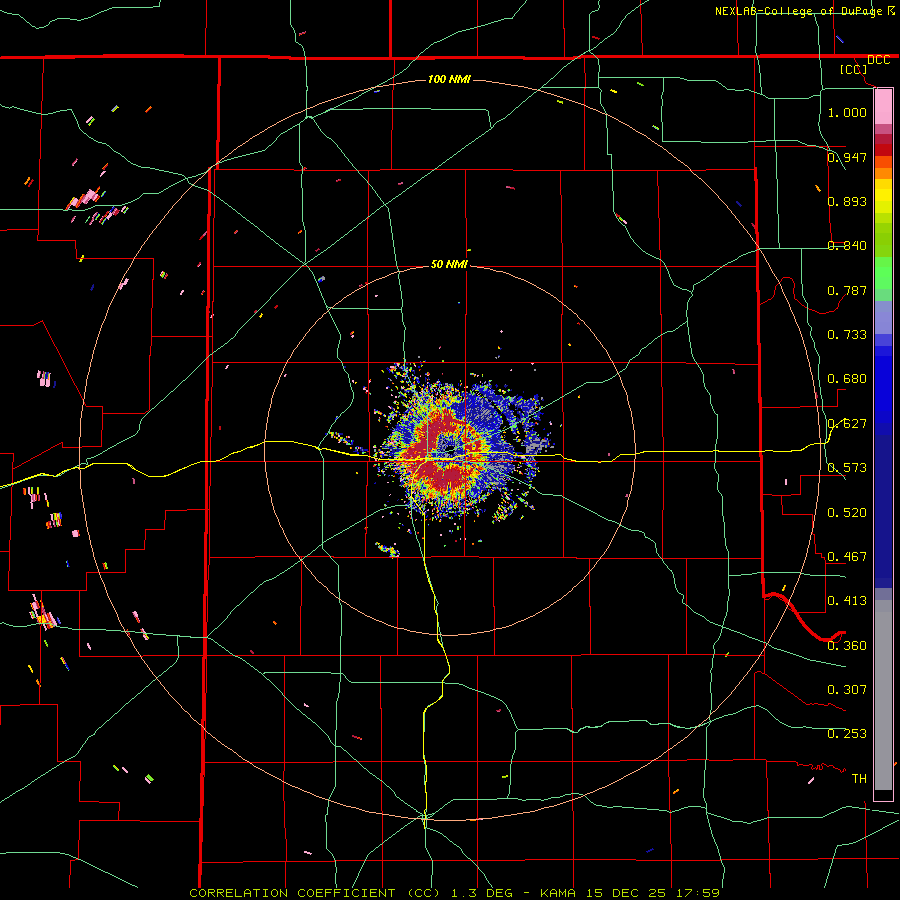Click the 0.360 scale value
The image size is (900, 900).
click(x=847, y=646)
